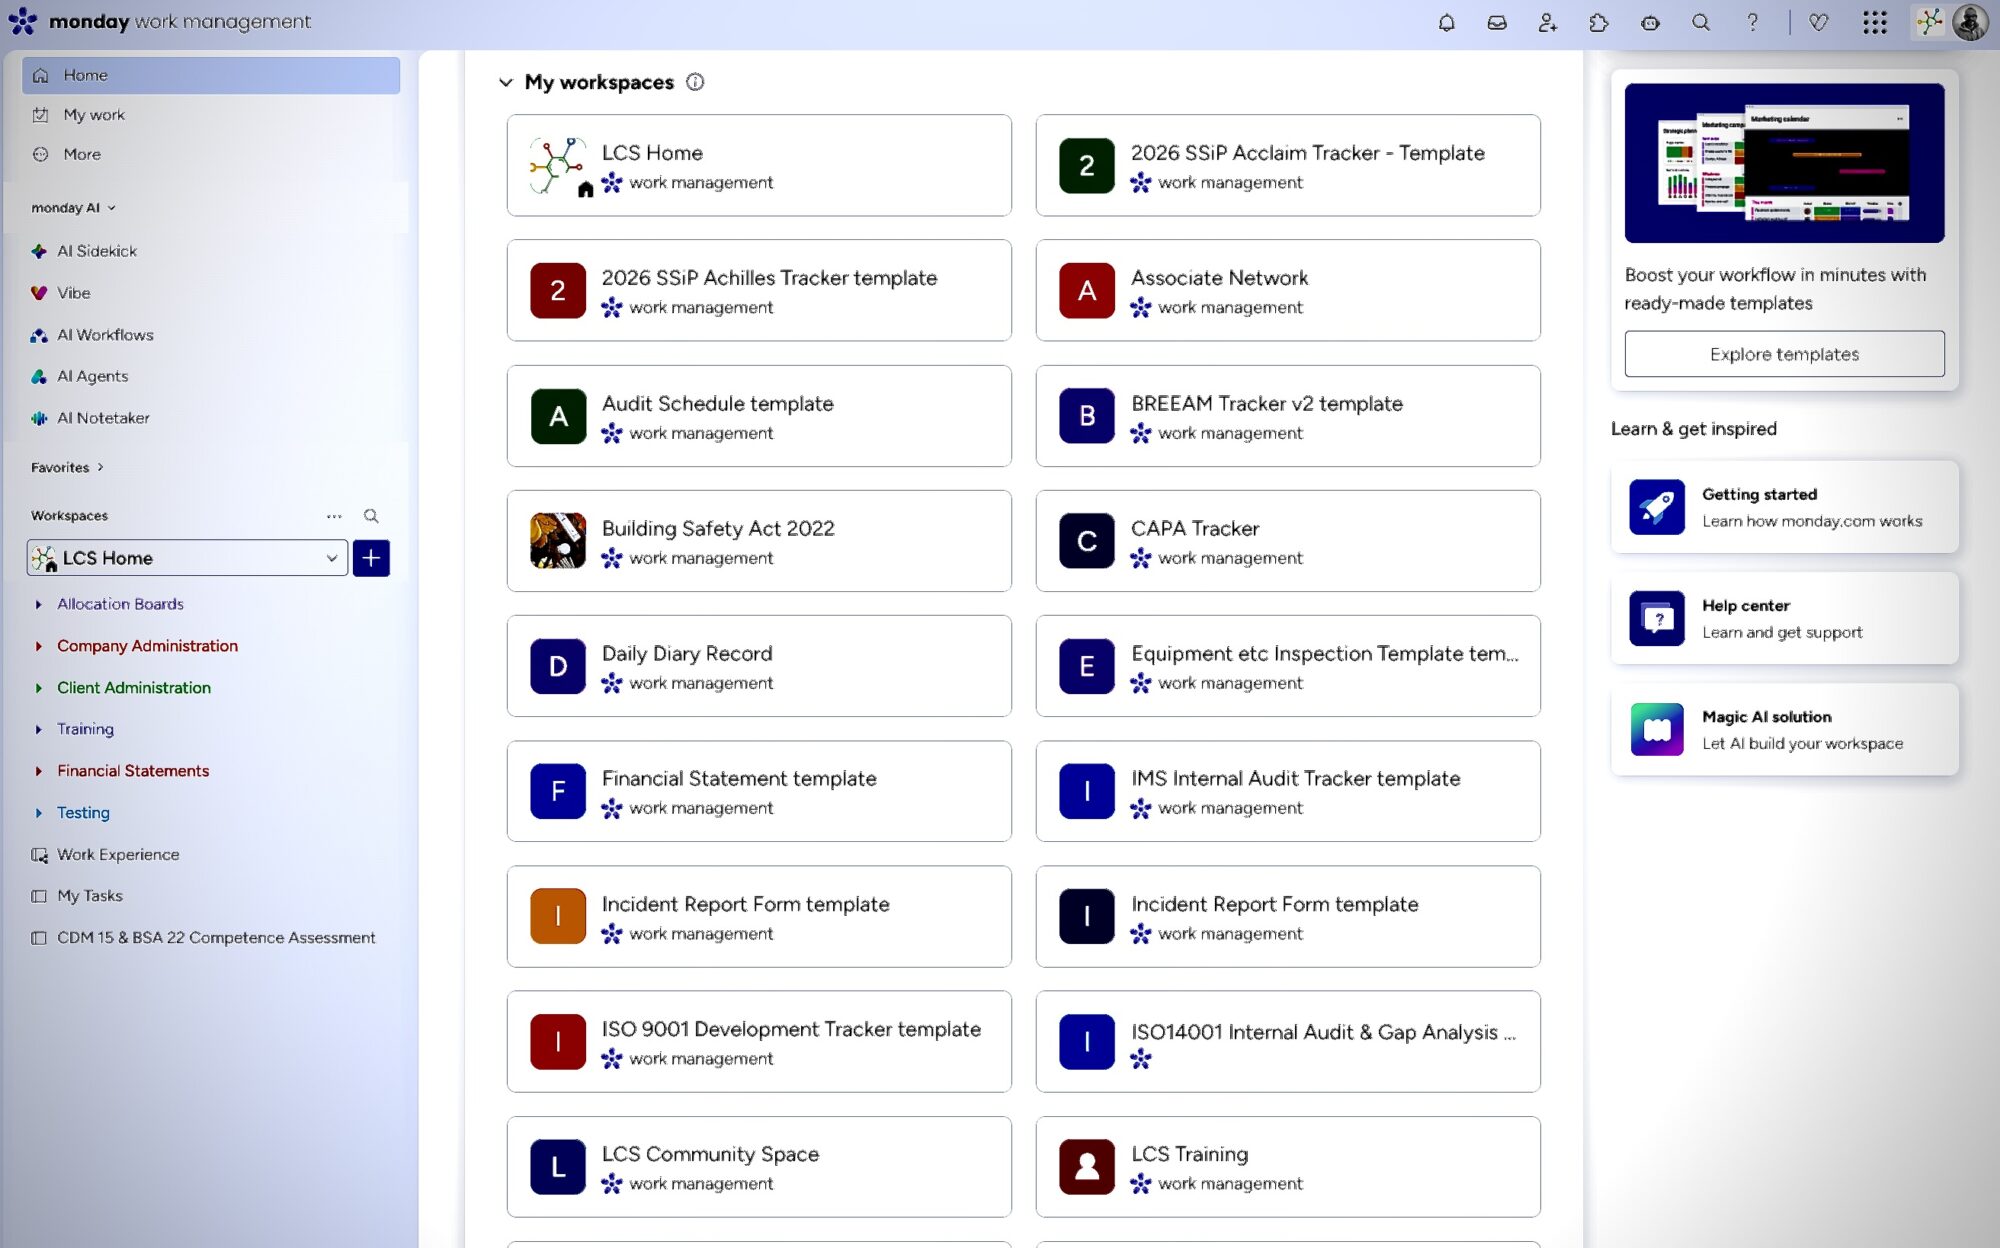The height and width of the screenshot is (1248, 2000).
Task: Select AI Sidekick from the sidebar
Action: [97, 251]
